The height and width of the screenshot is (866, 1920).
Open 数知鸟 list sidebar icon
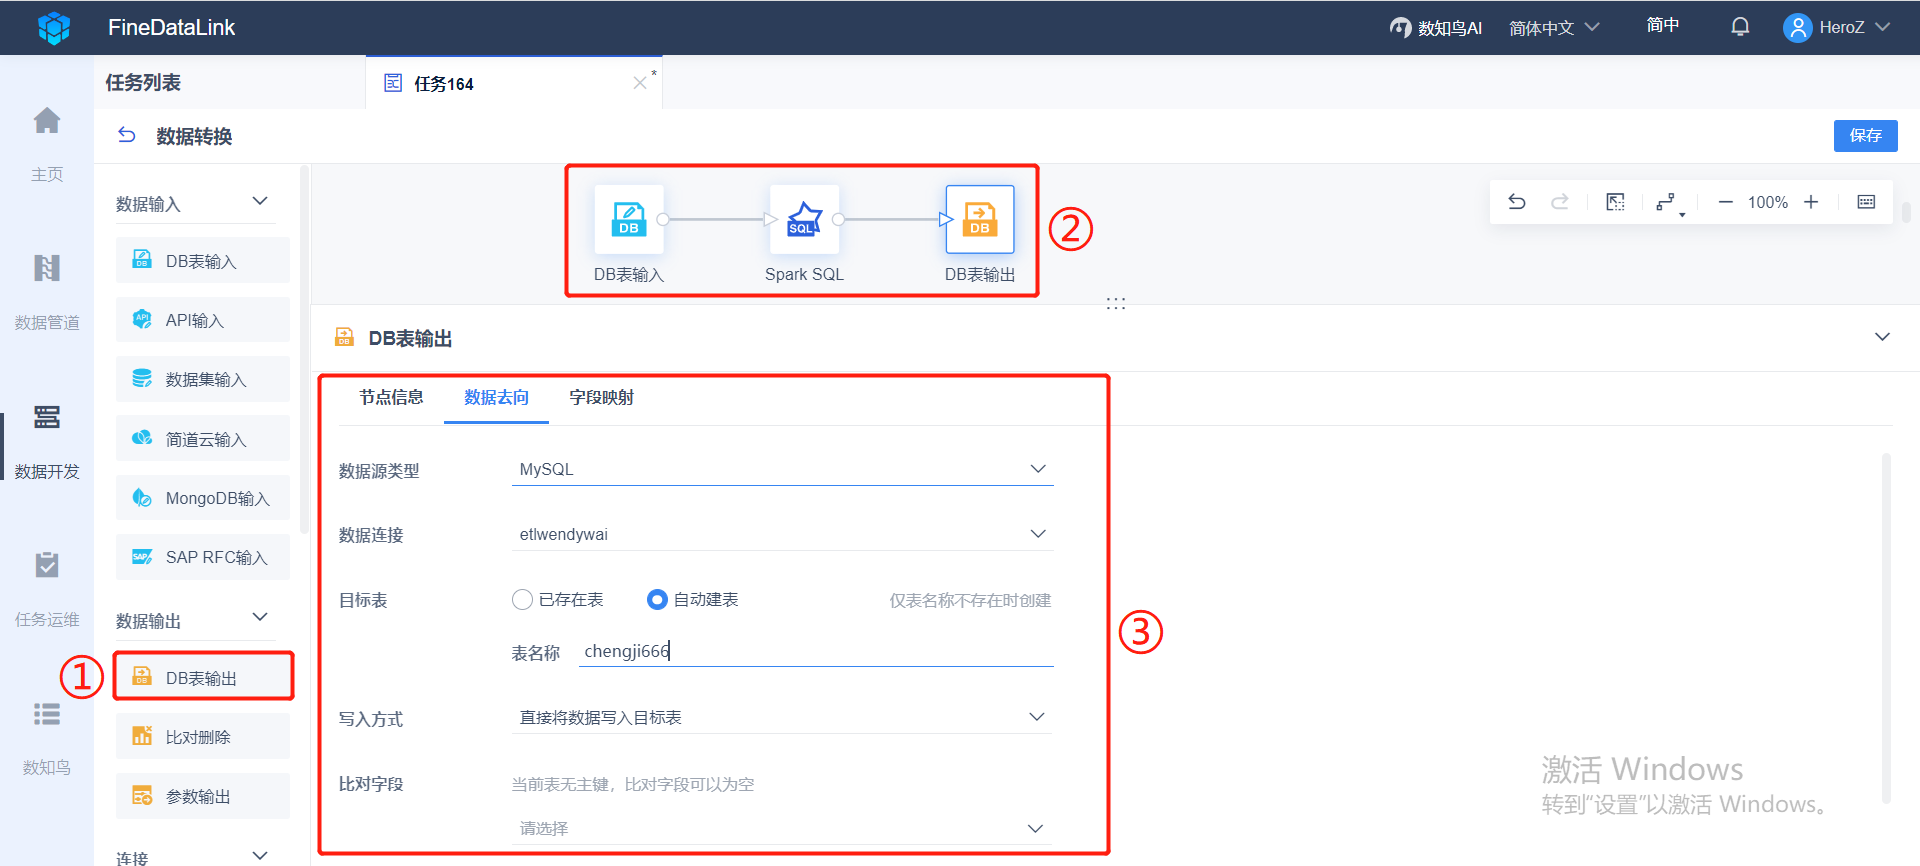coord(47,714)
